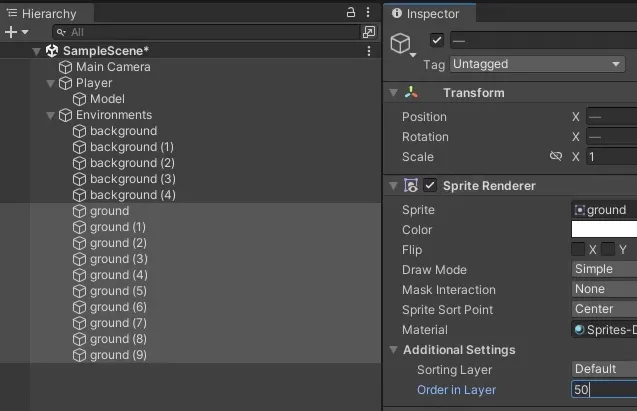The width and height of the screenshot is (637, 411).
Task: Click the Sprite field showing ground
Action: click(604, 210)
